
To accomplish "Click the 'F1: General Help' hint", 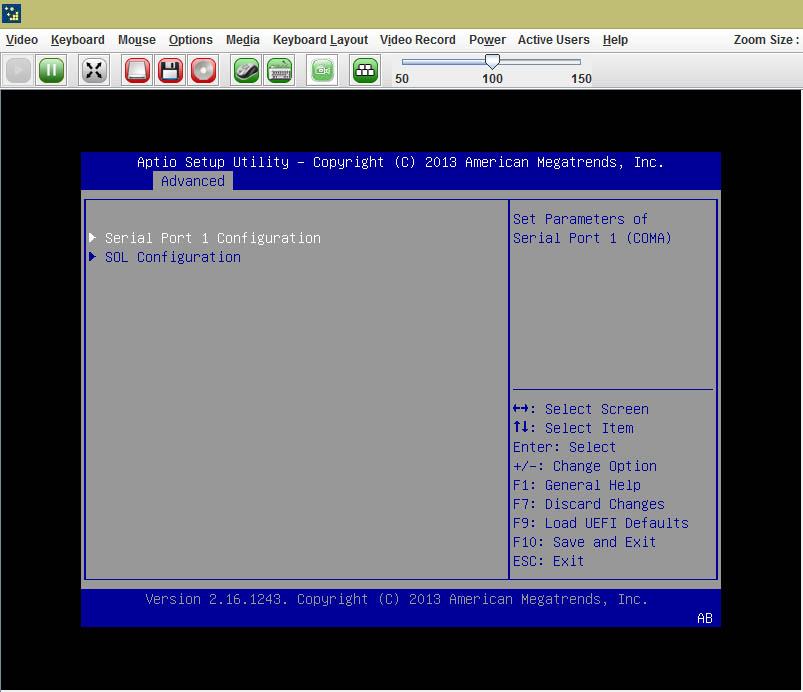I will [577, 485].
